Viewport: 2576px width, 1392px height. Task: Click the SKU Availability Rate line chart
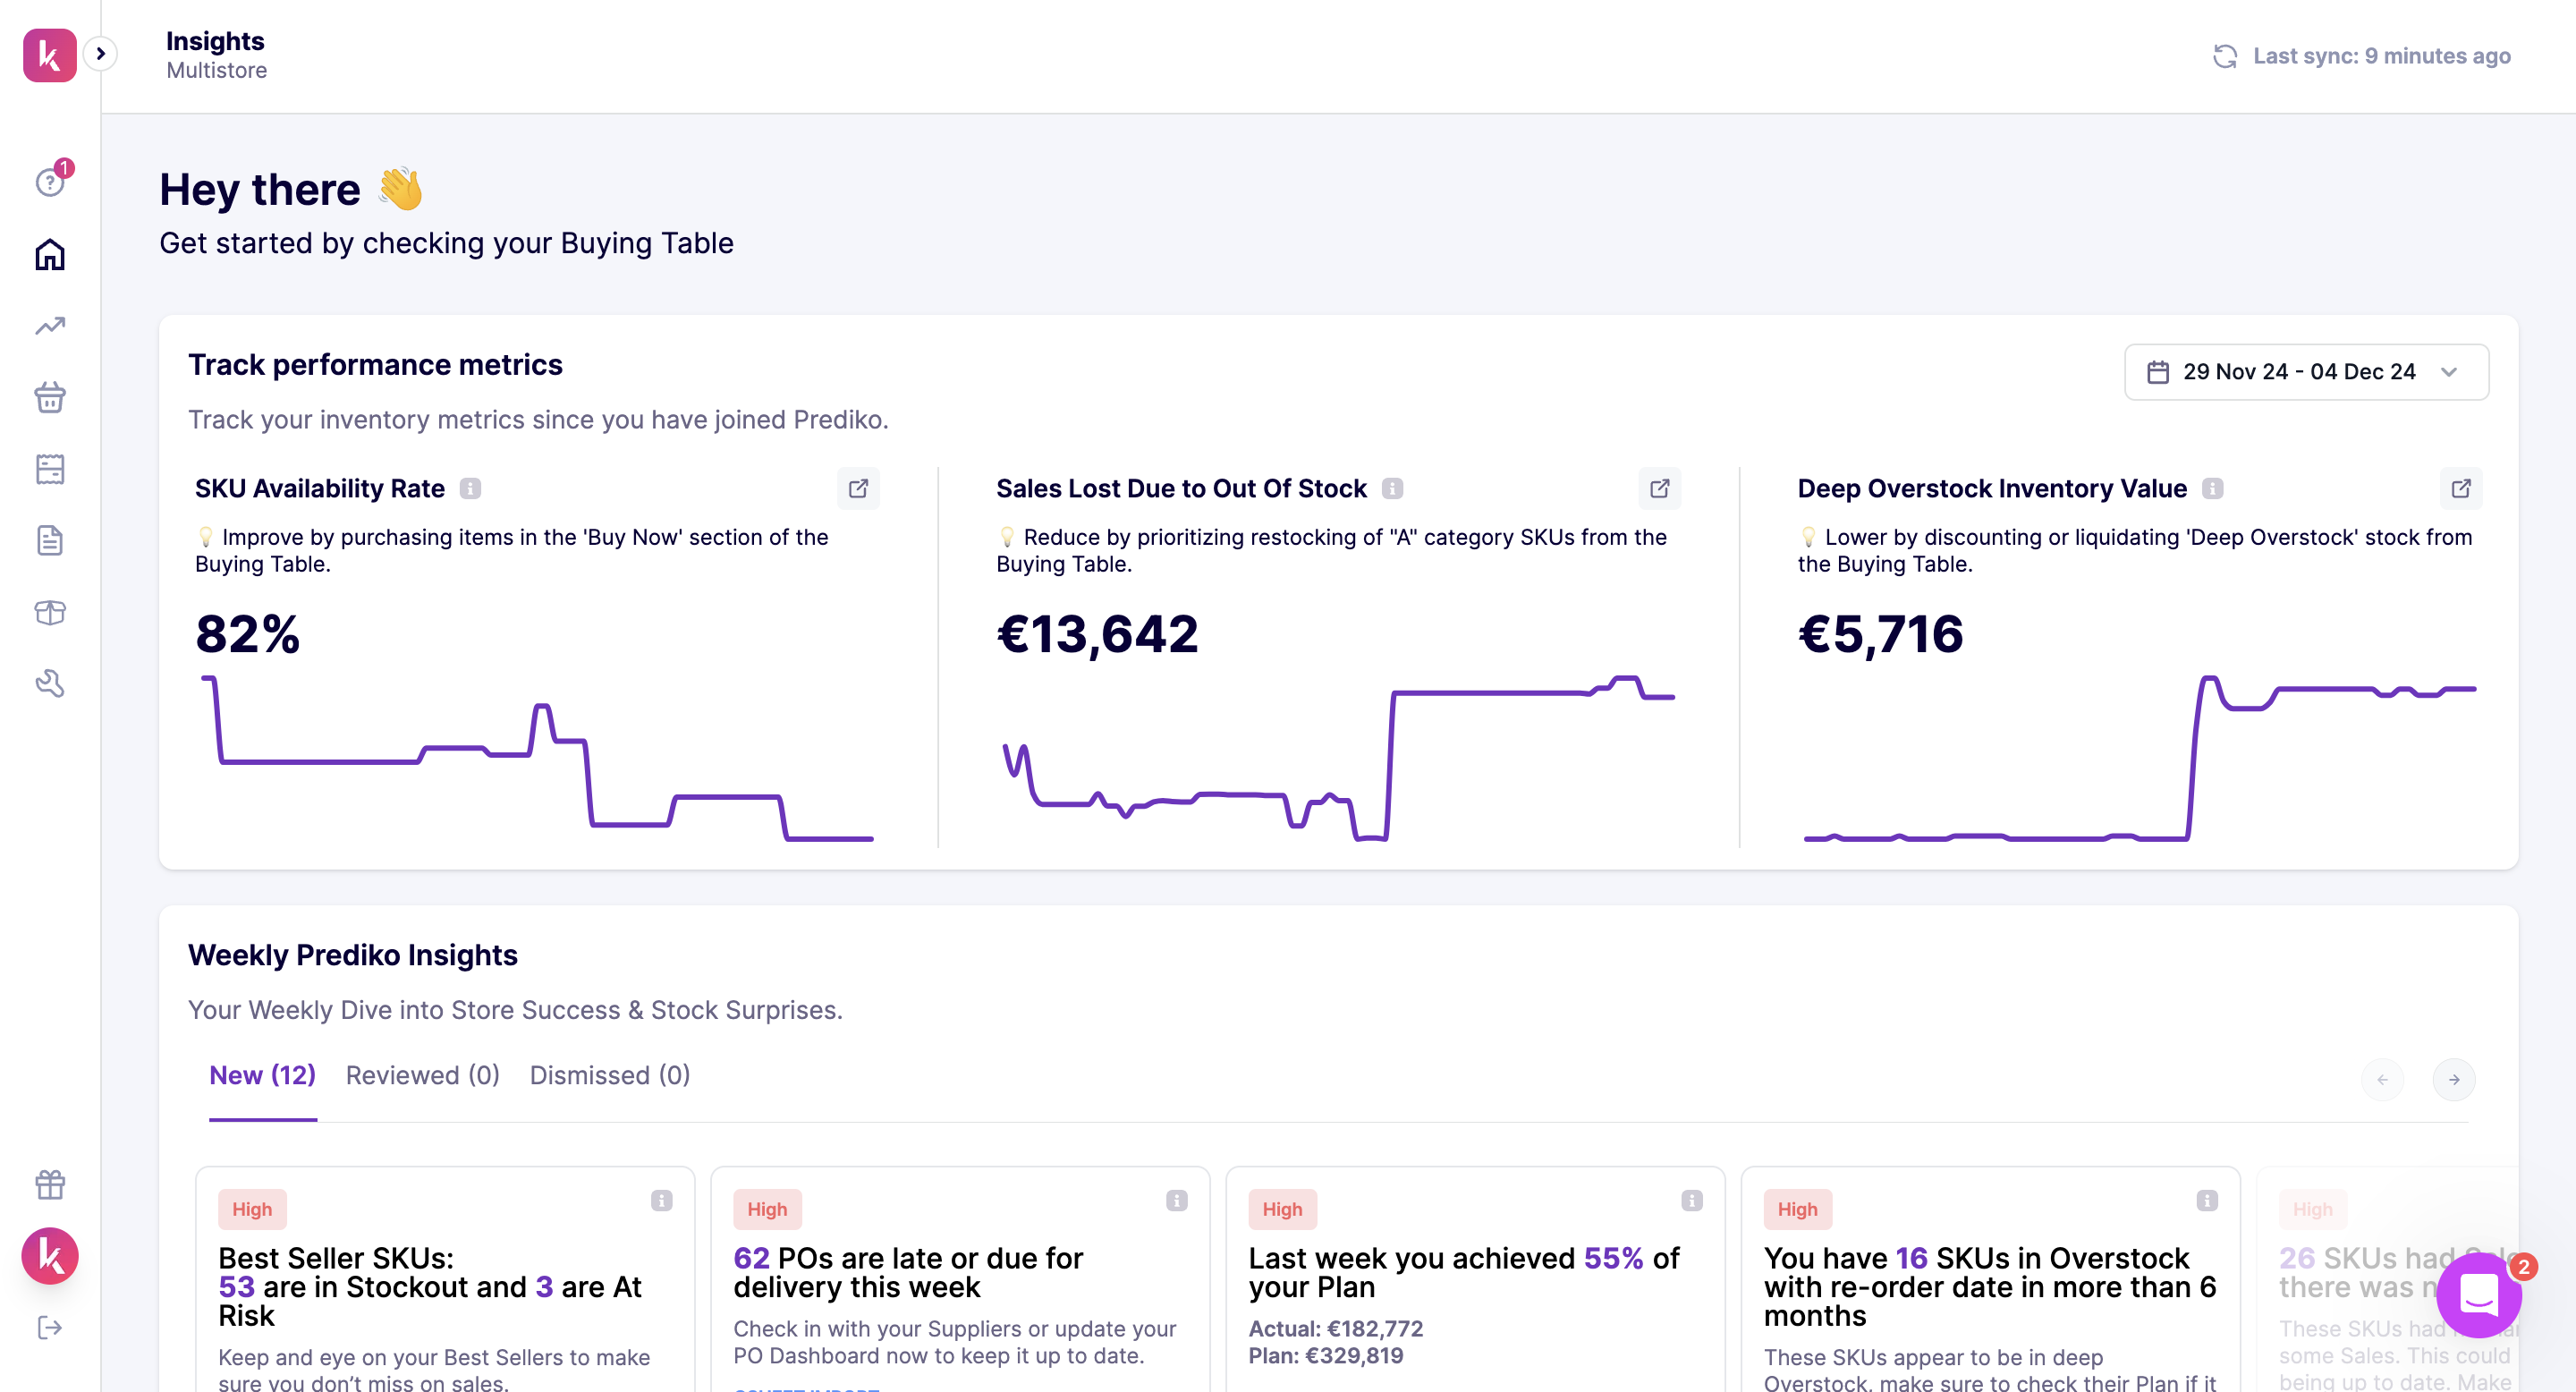coord(537,760)
